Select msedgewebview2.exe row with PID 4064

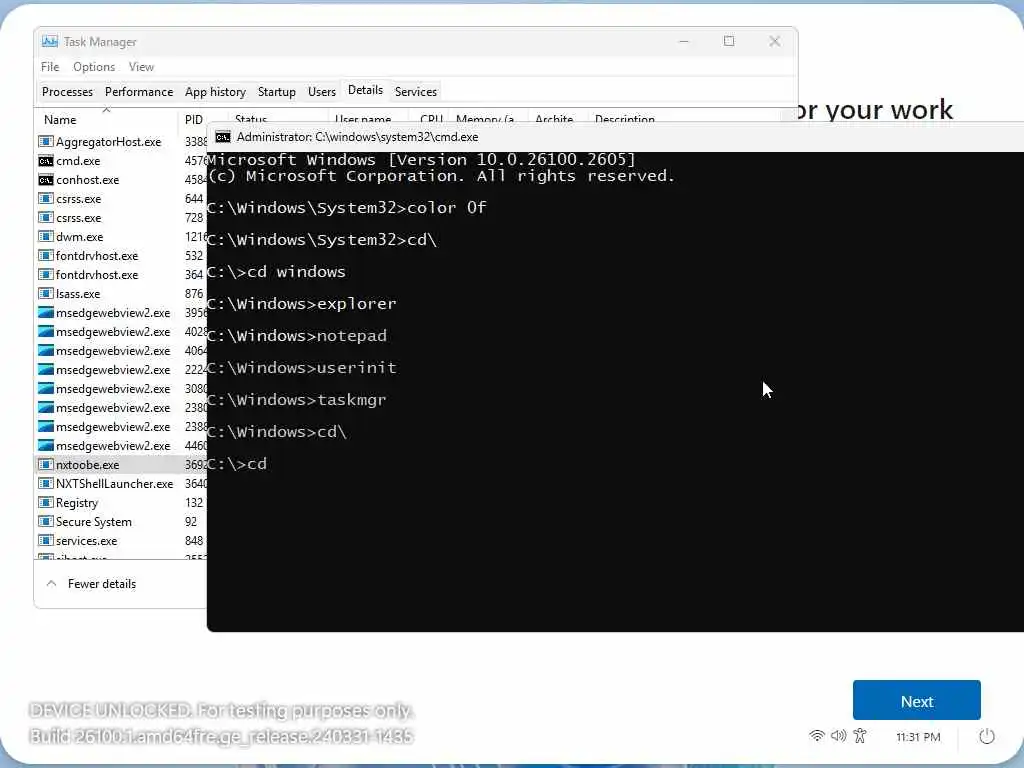point(121,351)
